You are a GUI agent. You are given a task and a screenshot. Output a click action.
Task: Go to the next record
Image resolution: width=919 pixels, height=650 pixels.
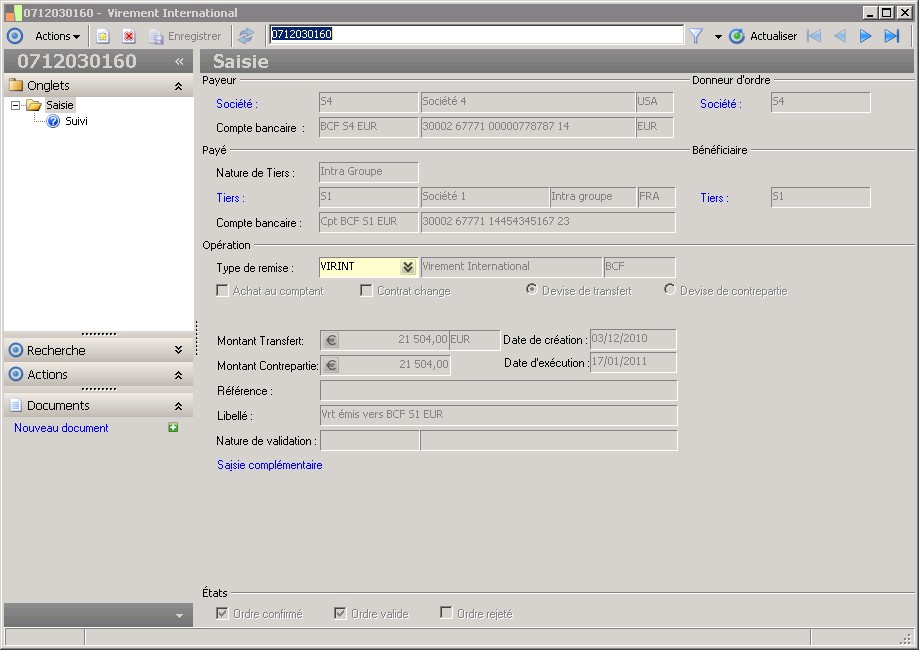click(866, 36)
